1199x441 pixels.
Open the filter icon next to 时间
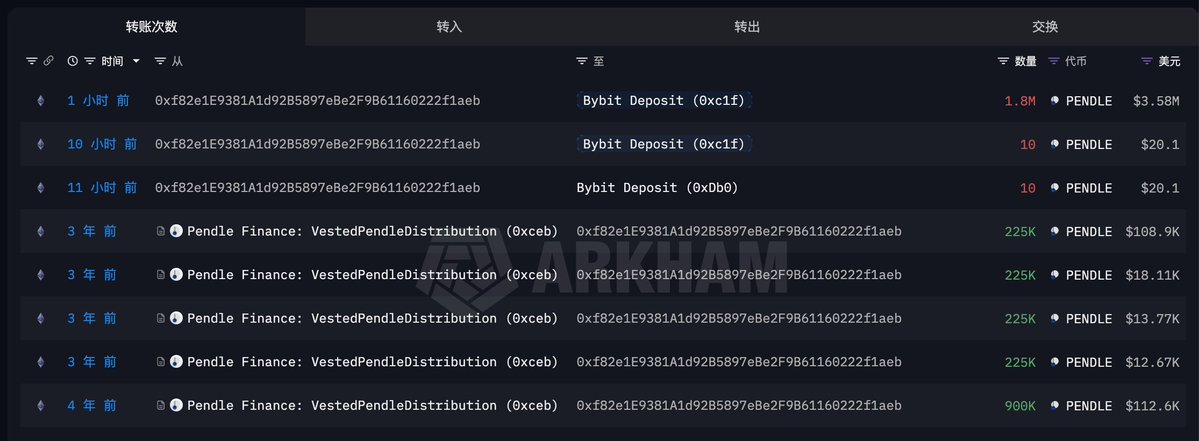point(90,62)
